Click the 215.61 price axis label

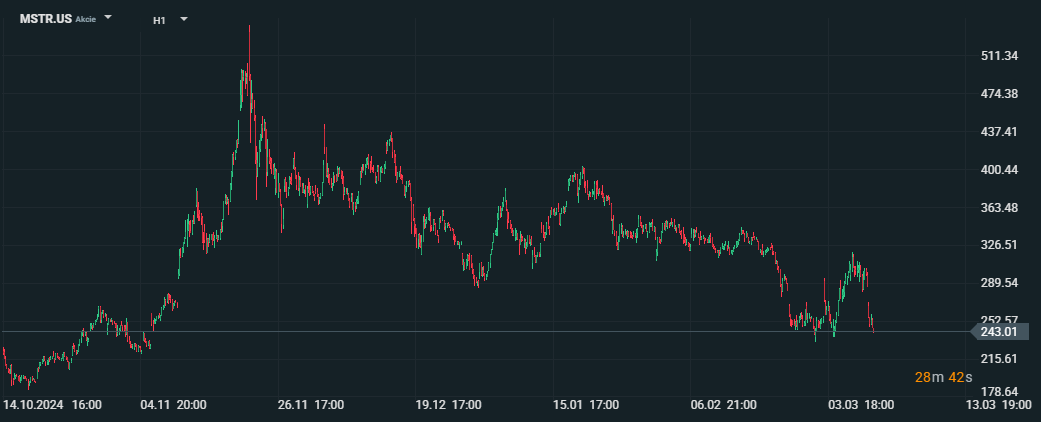point(999,359)
